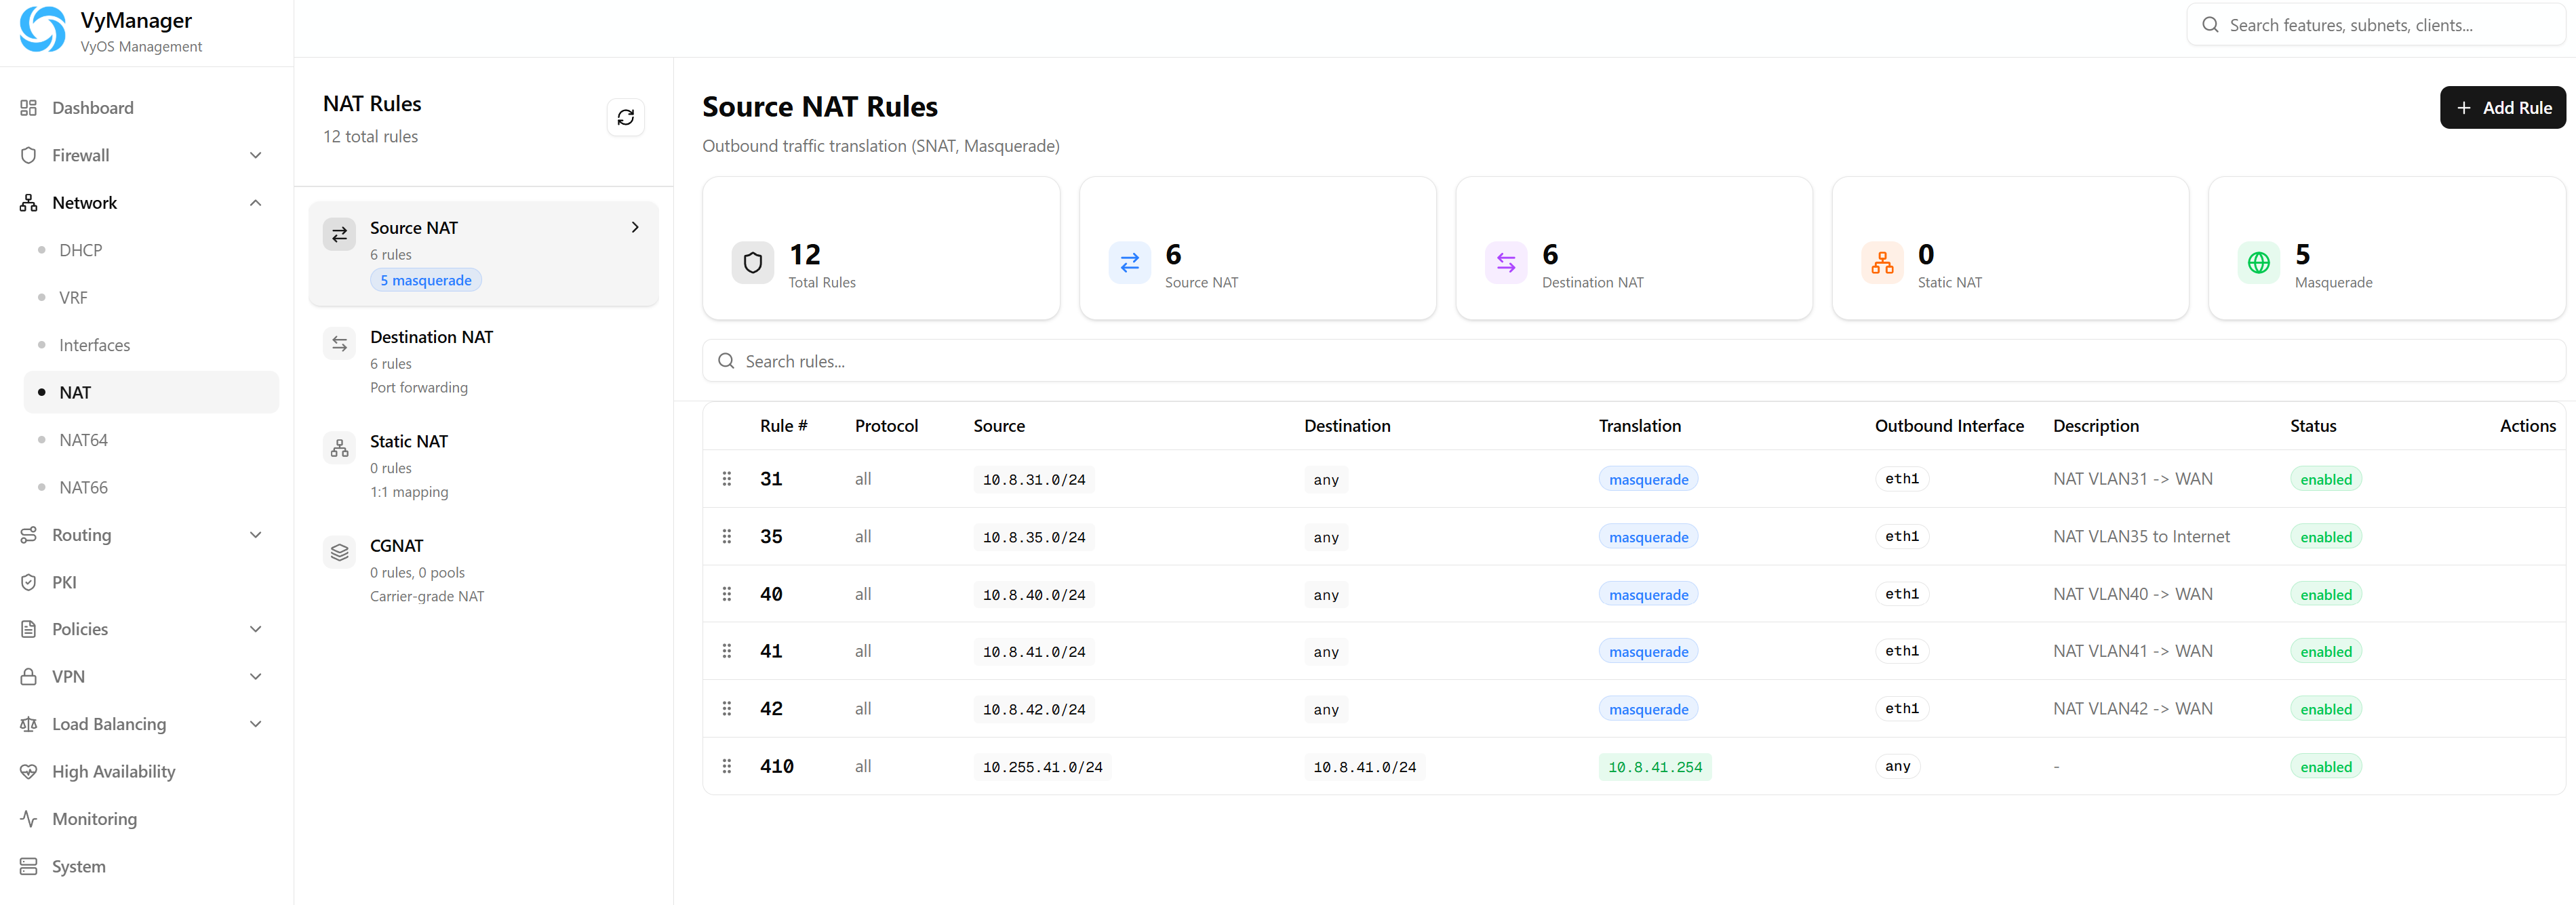The height and width of the screenshot is (905, 2576).
Task: Select the Source NAT panel icon
Action: 340,233
